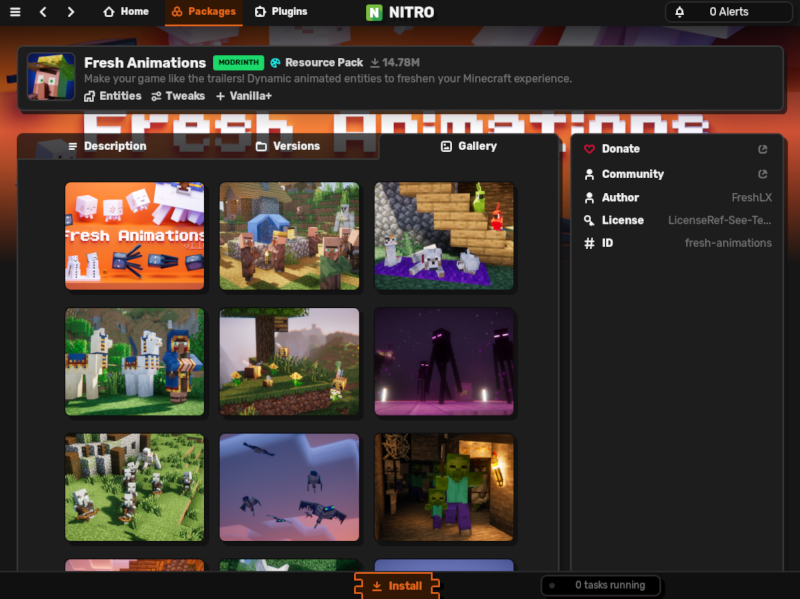
Task: Click the tasks running status indicator
Action: click(x=601, y=585)
